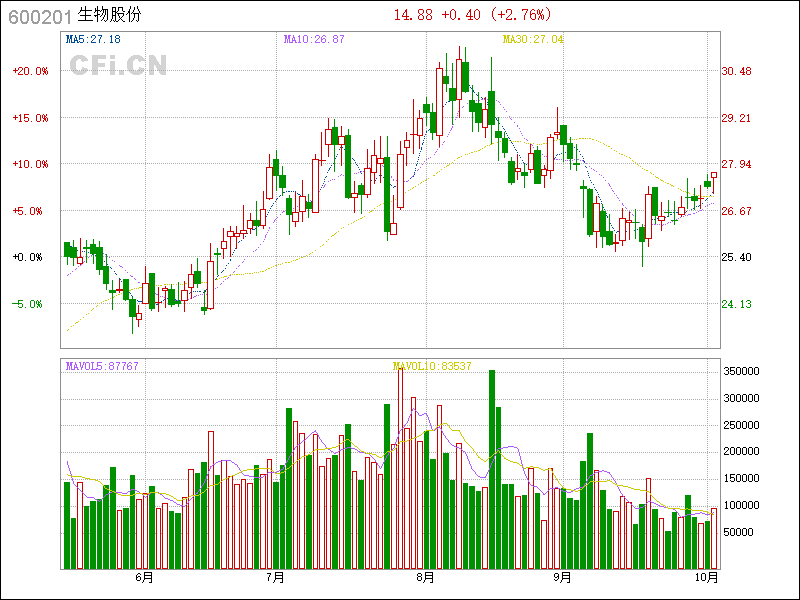Jump to the 6月 date marker
The height and width of the screenshot is (600, 800).
tap(144, 577)
